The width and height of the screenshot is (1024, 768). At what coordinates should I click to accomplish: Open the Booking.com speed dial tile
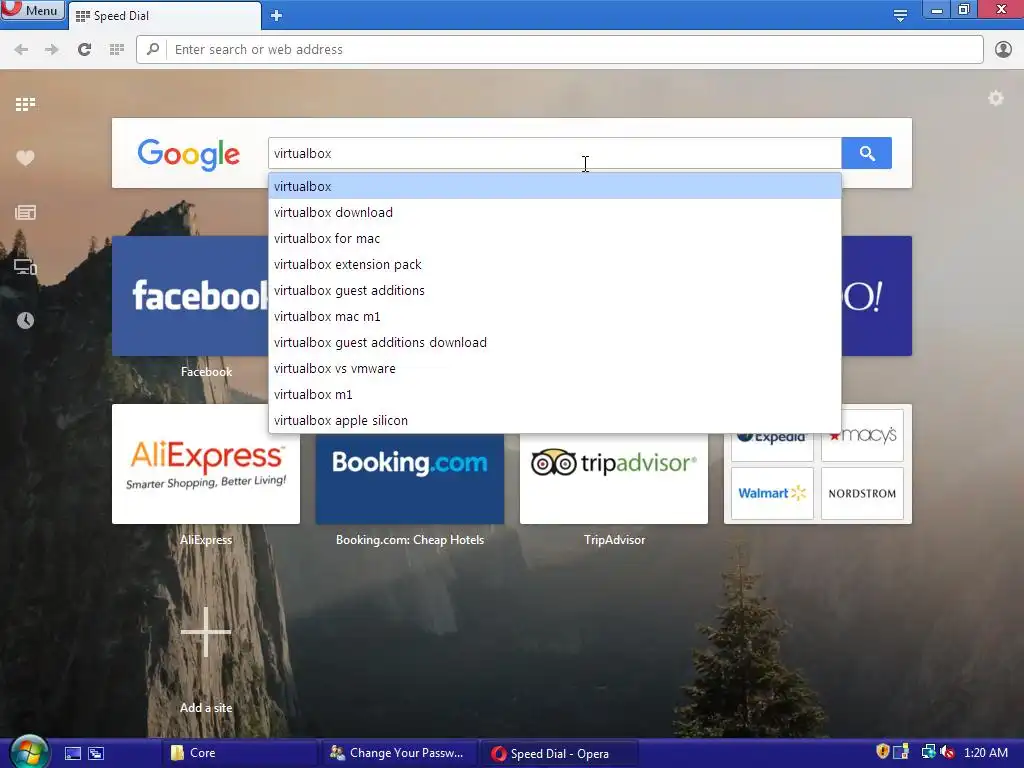[409, 478]
